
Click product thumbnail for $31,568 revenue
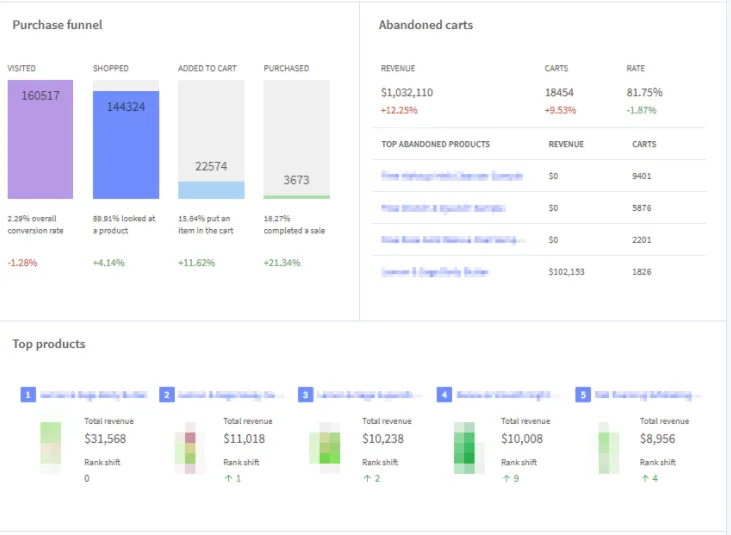pos(50,447)
